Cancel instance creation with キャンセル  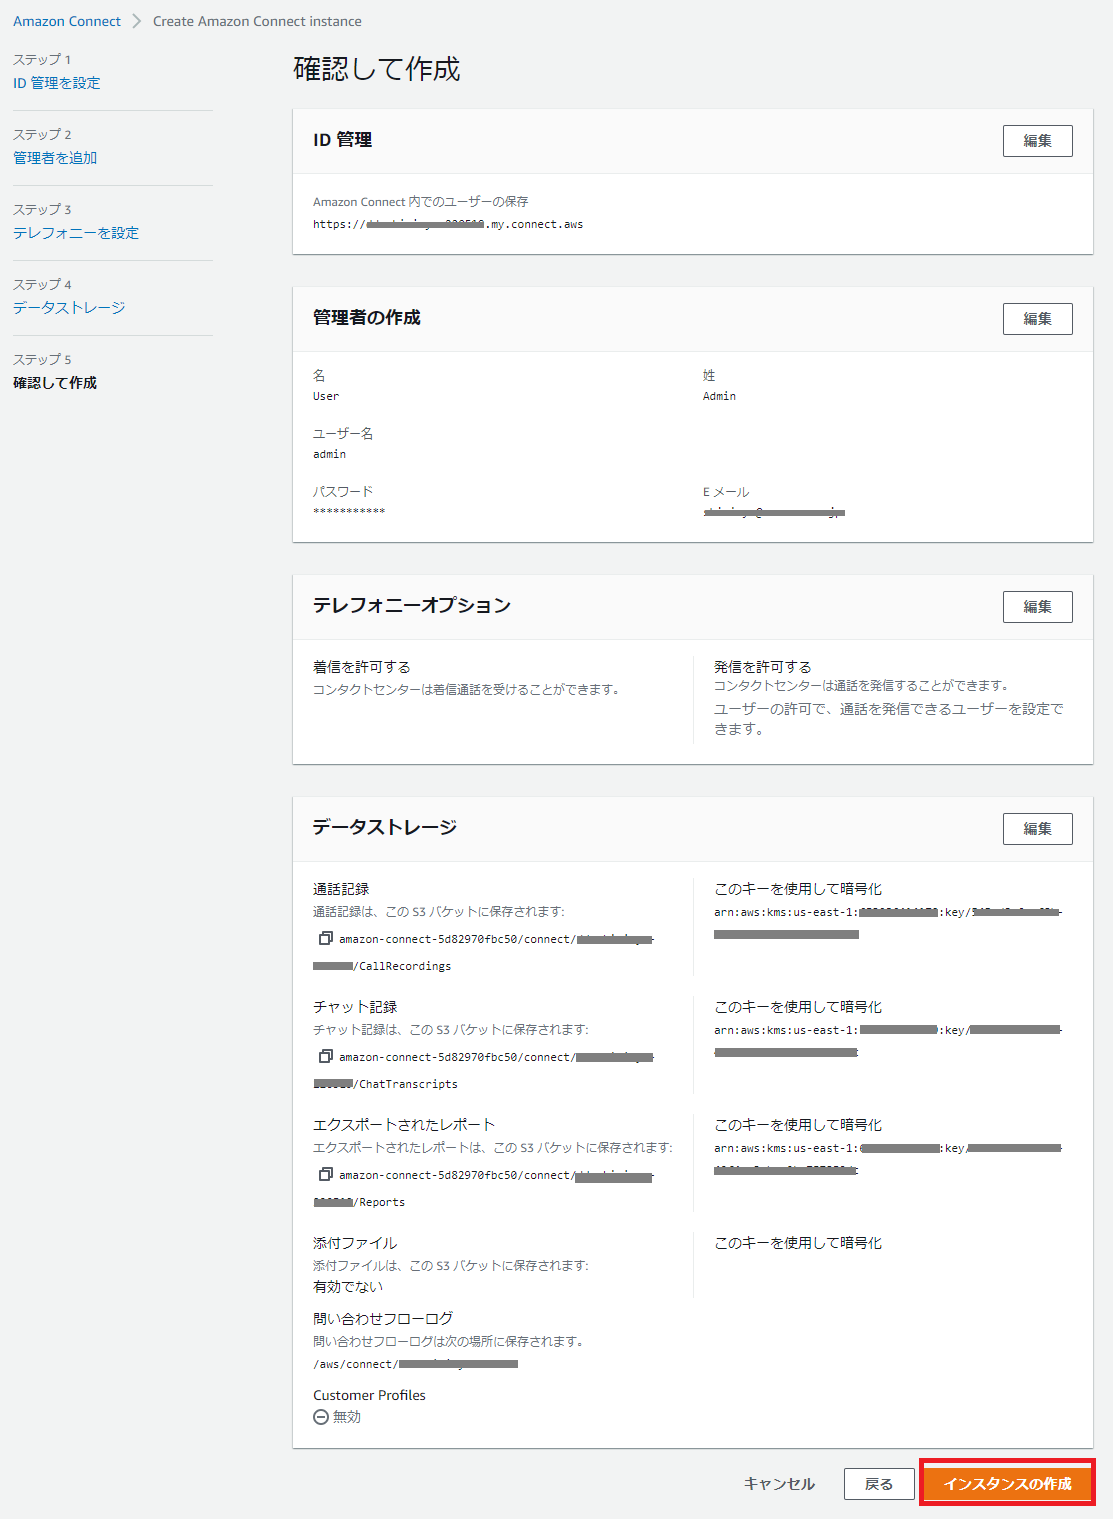(x=779, y=1484)
